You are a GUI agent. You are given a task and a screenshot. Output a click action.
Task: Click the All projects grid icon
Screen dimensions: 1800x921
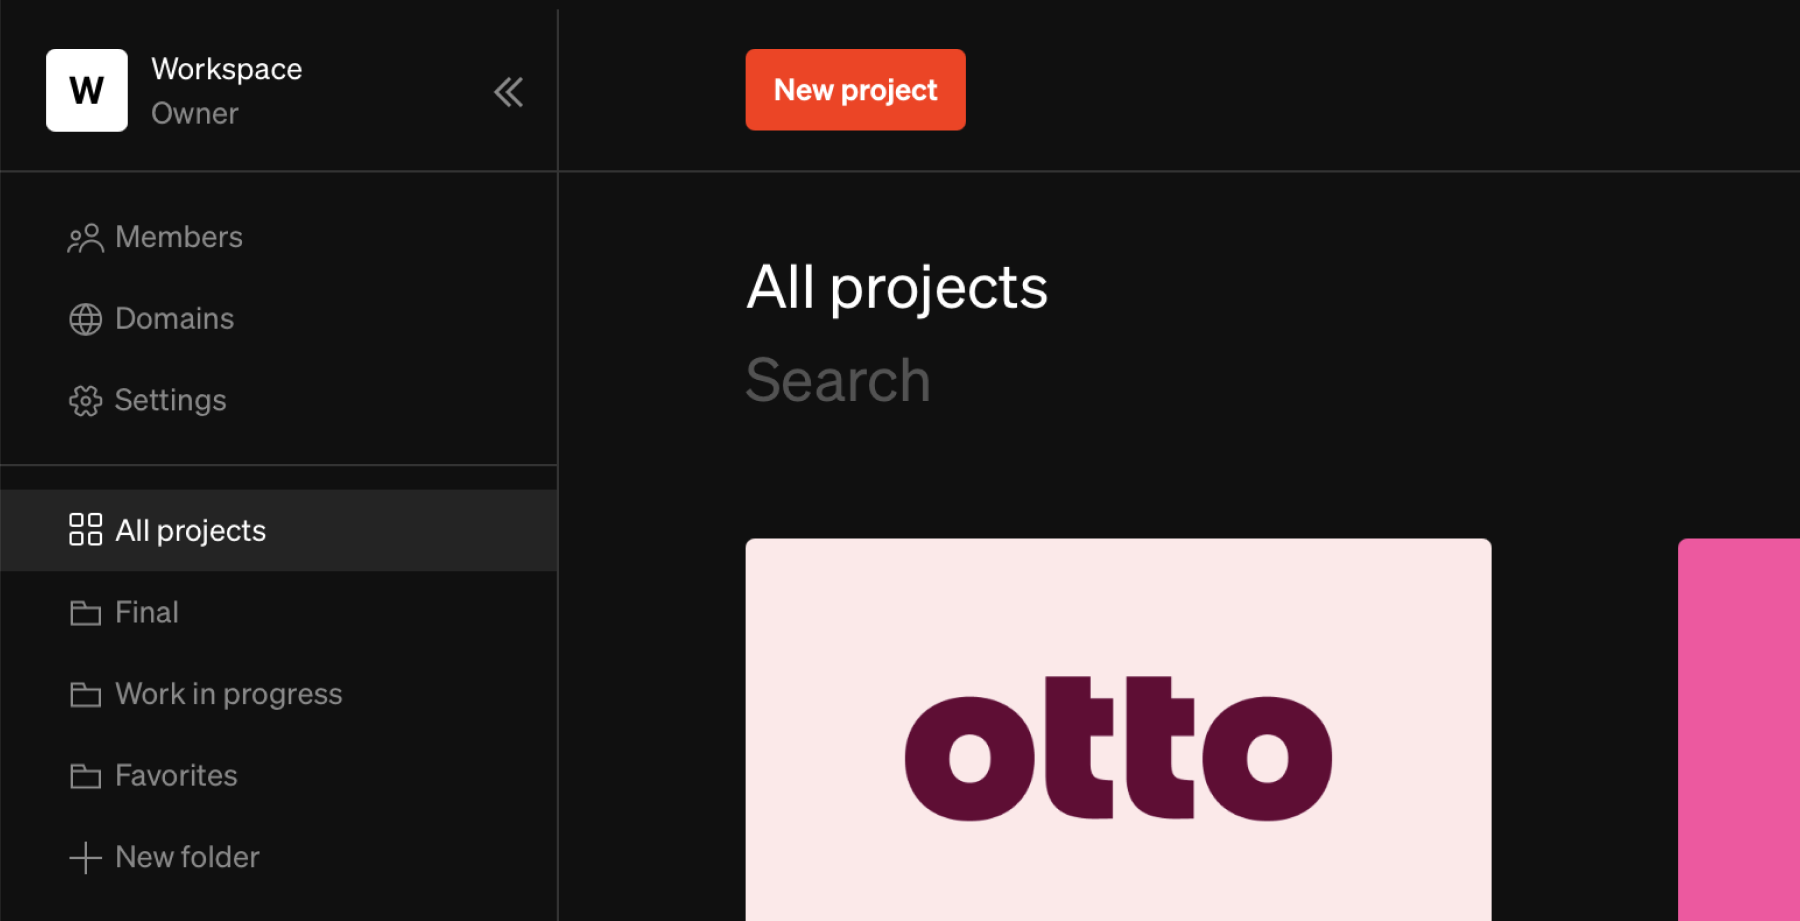pos(88,530)
